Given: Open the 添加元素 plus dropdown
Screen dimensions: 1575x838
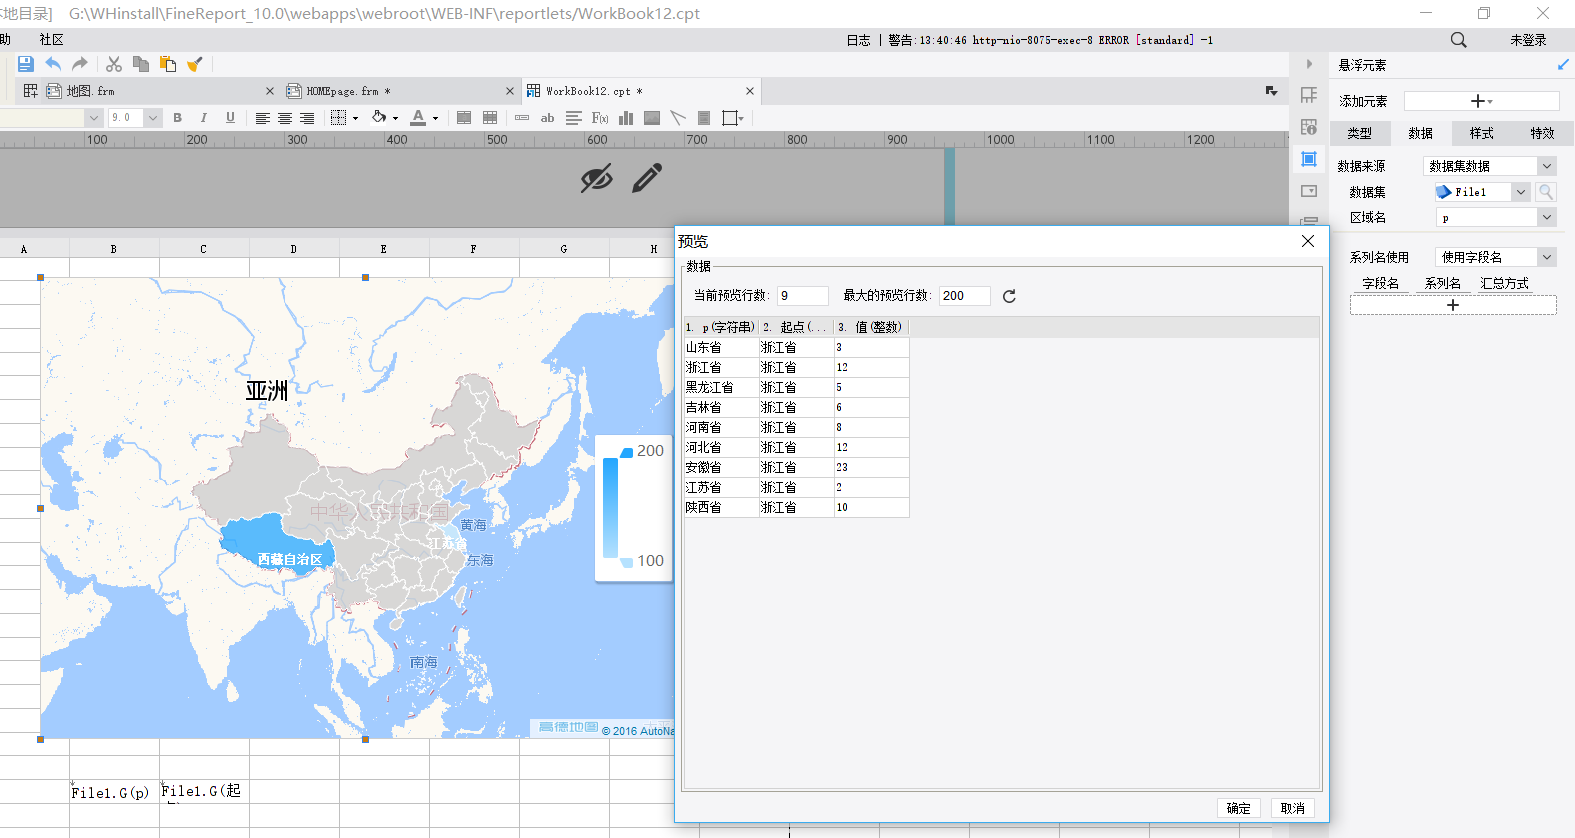Looking at the screenshot, I should tap(1481, 101).
